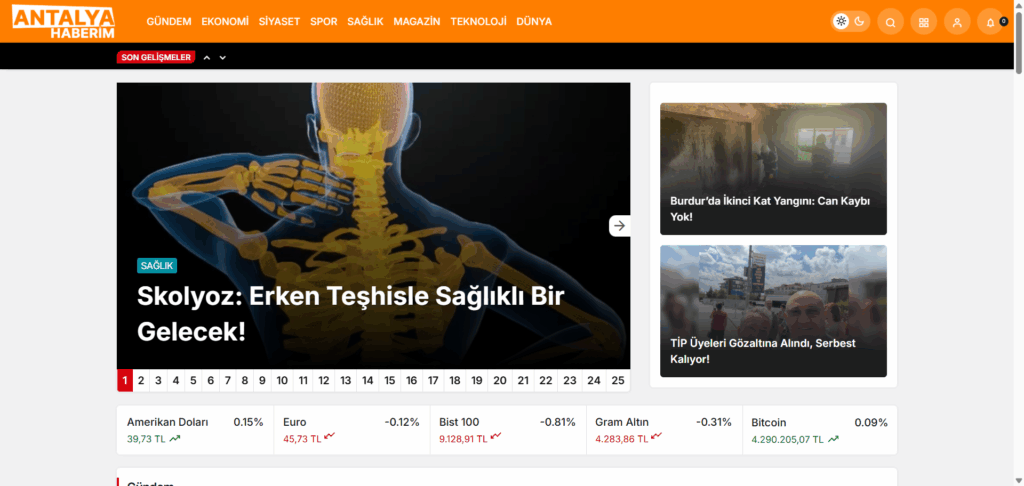Switch to dark mode moon icon

point(859,22)
